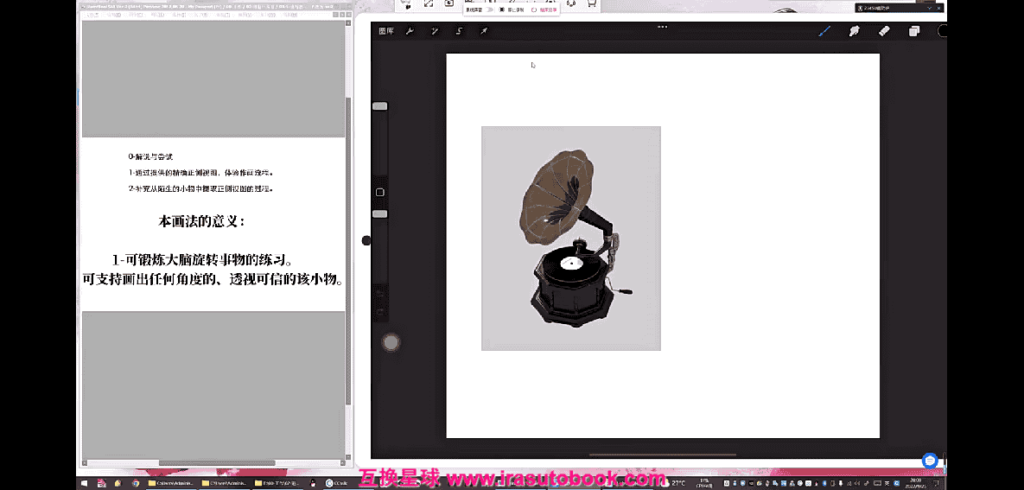The image size is (1024, 490).
Task: Open the CCtalk taskbar item
Action: (338, 483)
